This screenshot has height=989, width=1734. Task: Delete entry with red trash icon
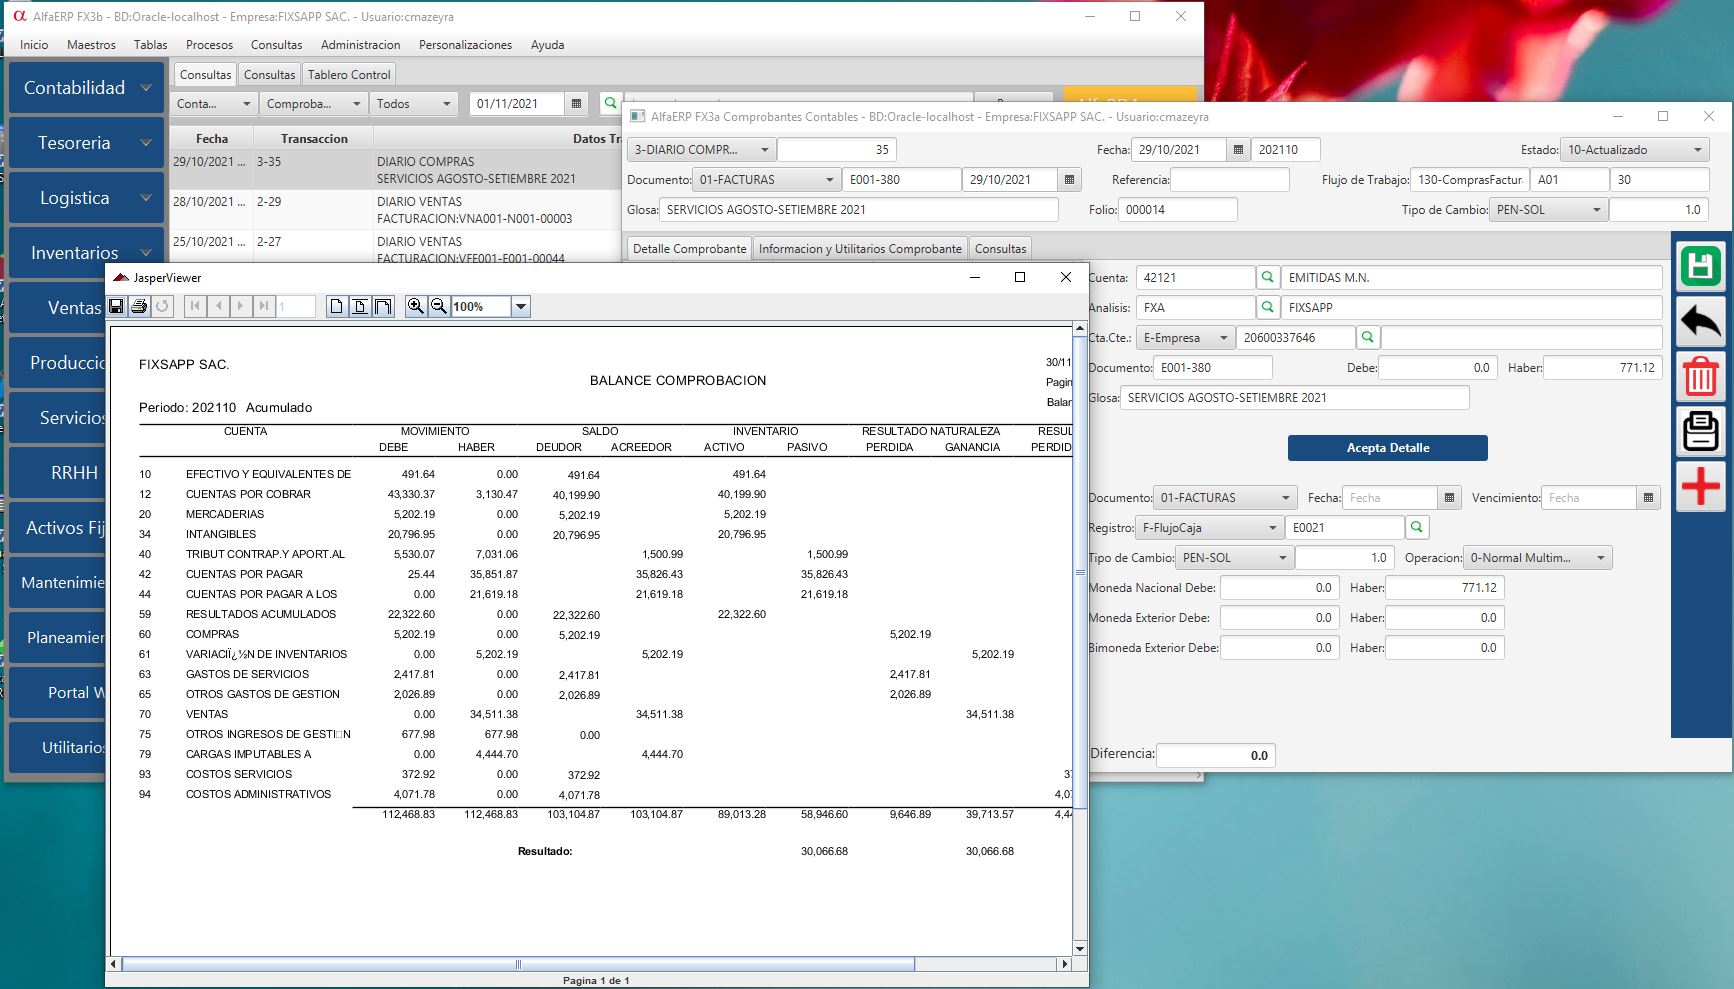click(x=1700, y=377)
